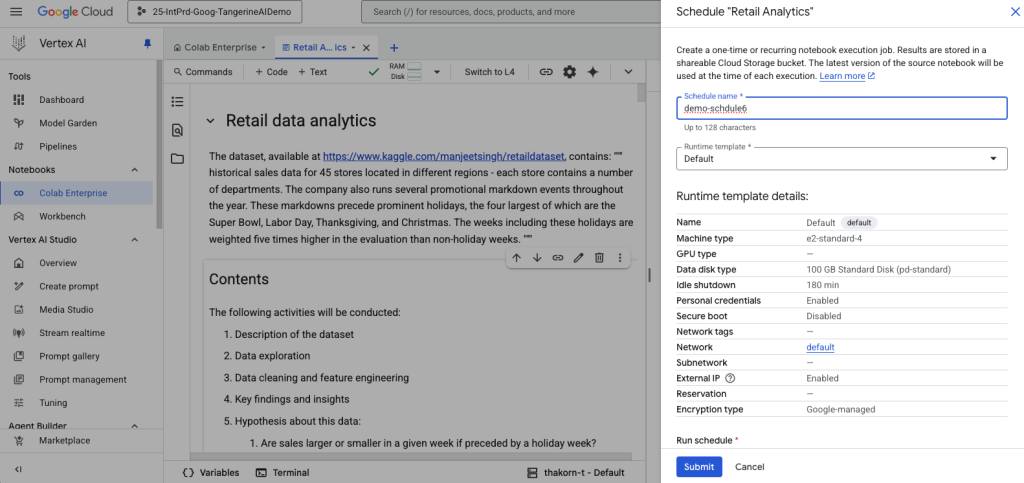Image resolution: width=1024 pixels, height=483 pixels.
Task: Open Create prompt page
Action: (x=69, y=286)
